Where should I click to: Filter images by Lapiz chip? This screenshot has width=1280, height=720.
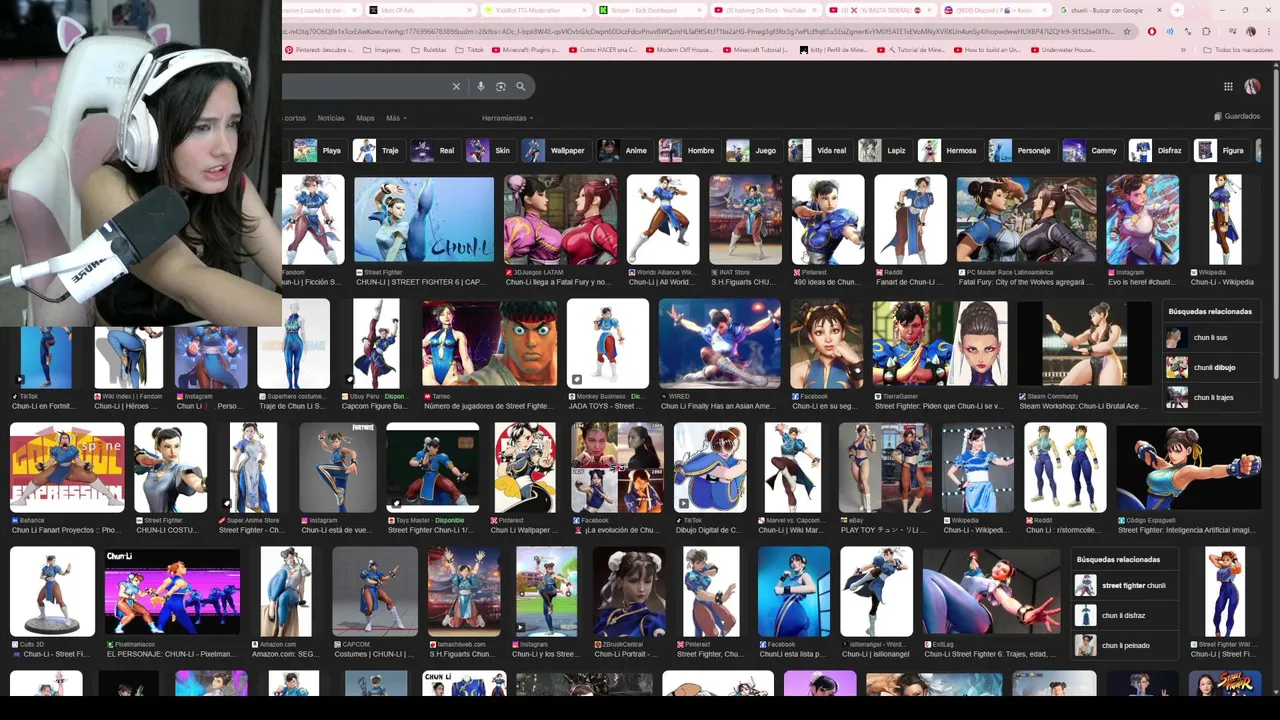884,151
